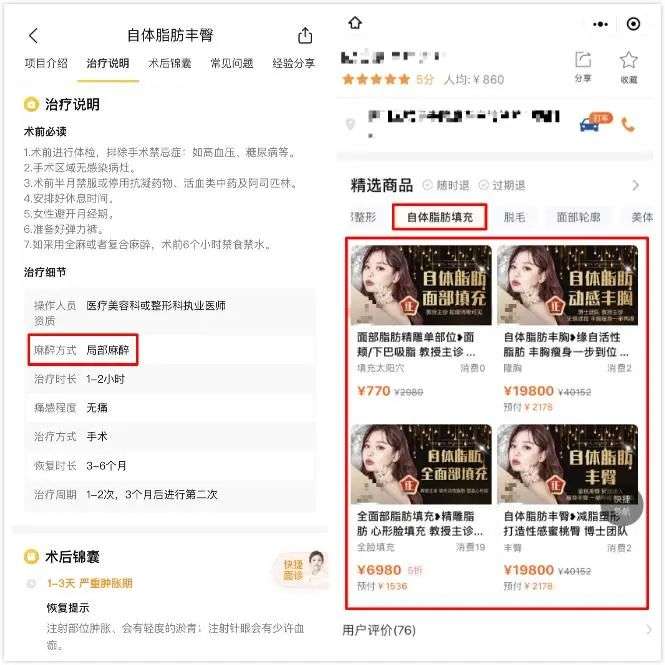
Task: Switch to the 常见问题 tab
Action: pos(232,64)
